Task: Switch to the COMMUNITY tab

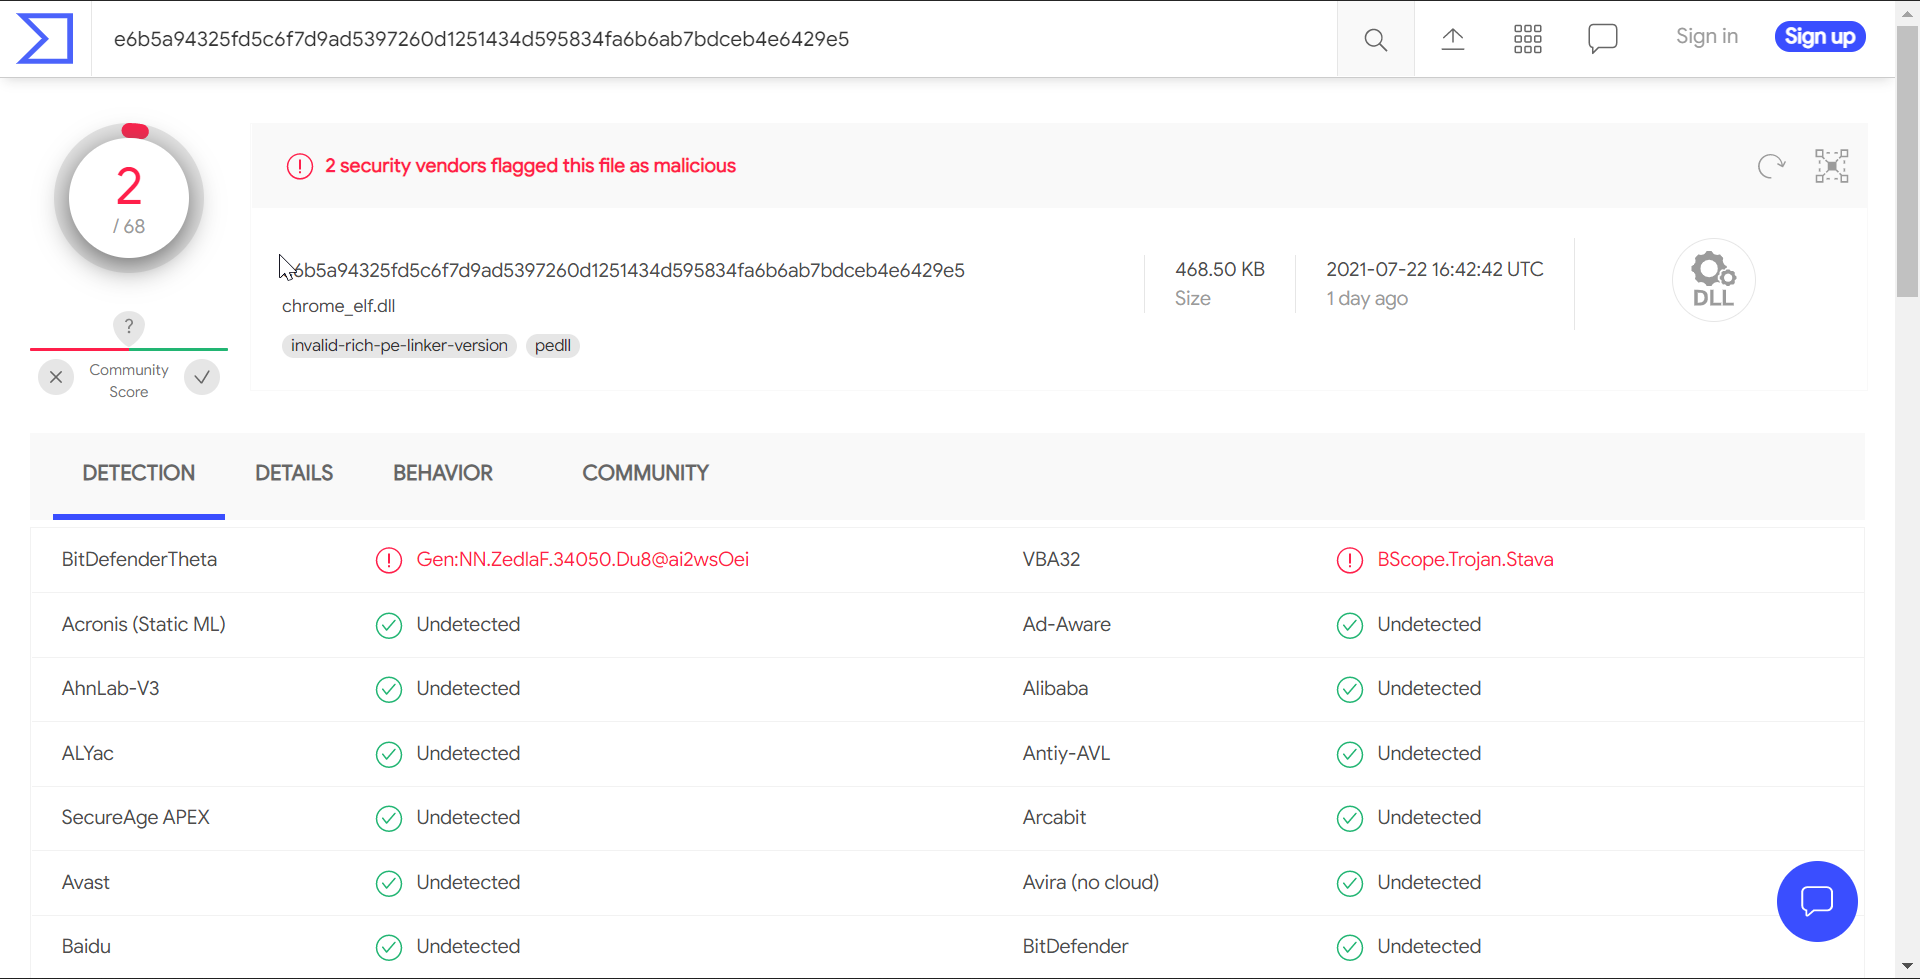Action: tap(645, 473)
